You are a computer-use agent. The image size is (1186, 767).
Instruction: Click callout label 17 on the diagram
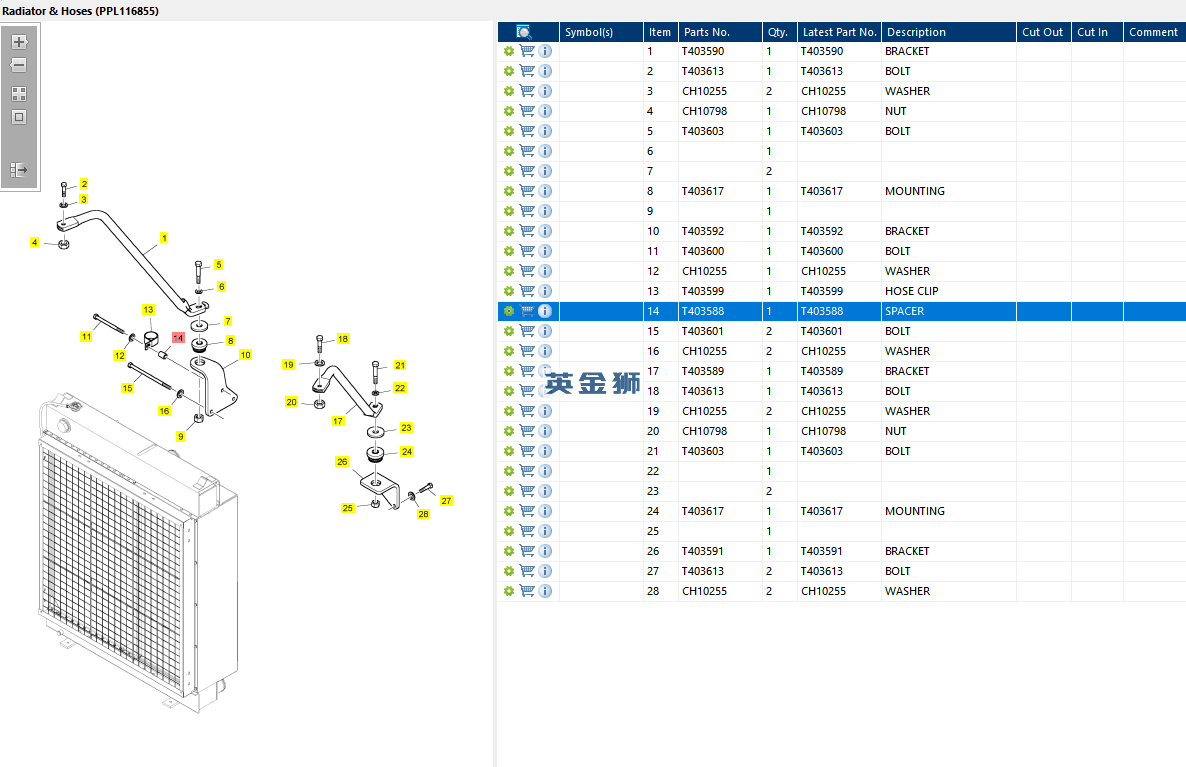tap(337, 421)
